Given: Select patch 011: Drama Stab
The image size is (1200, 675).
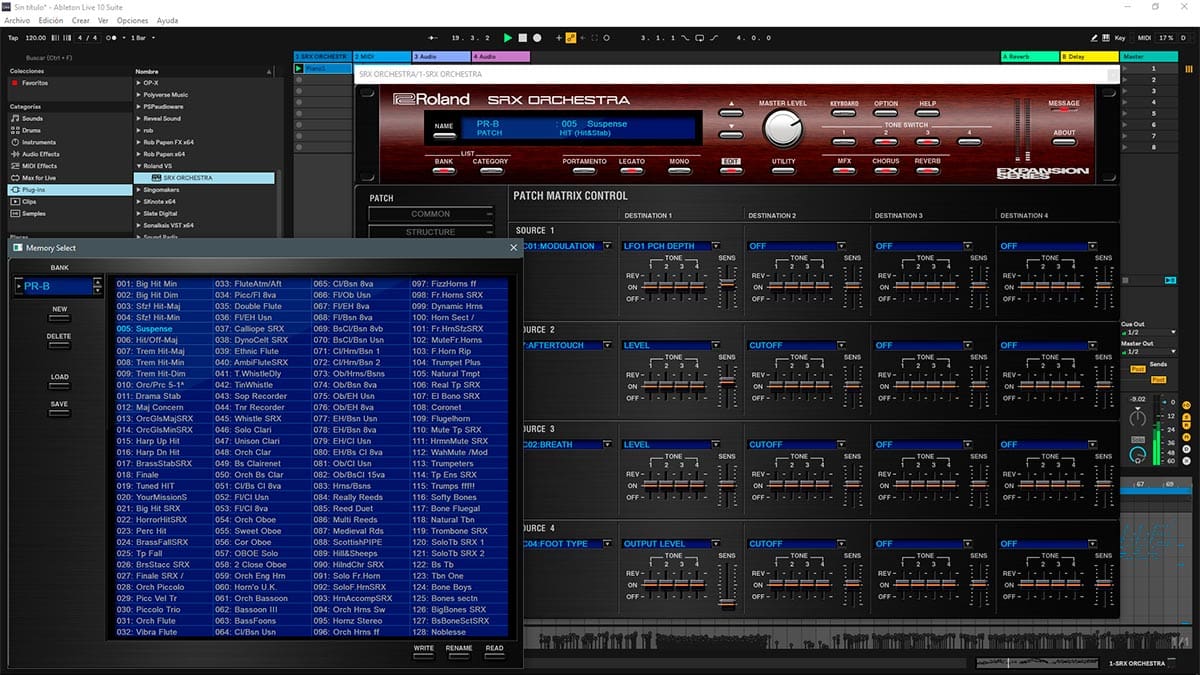Looking at the screenshot, I should 148,396.
